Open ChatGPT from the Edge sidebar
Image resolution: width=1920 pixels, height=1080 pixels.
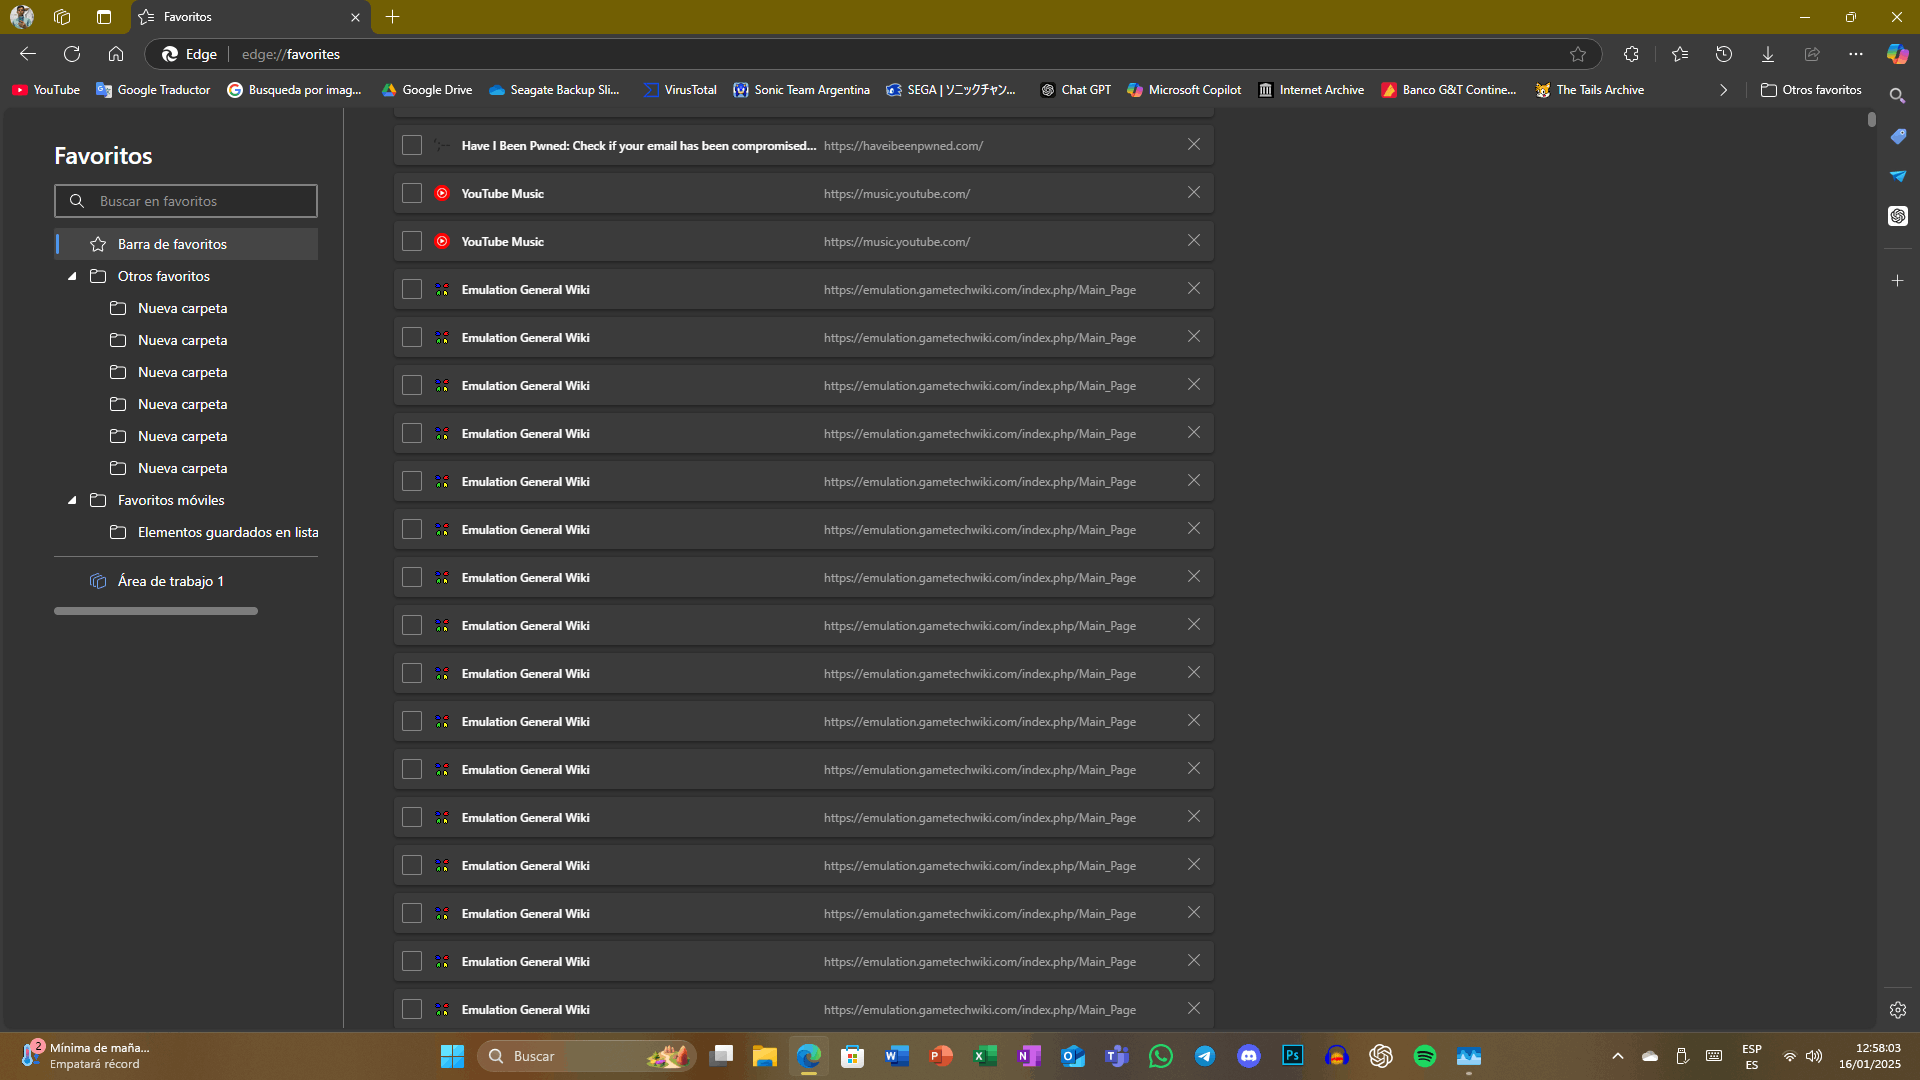click(x=1899, y=216)
